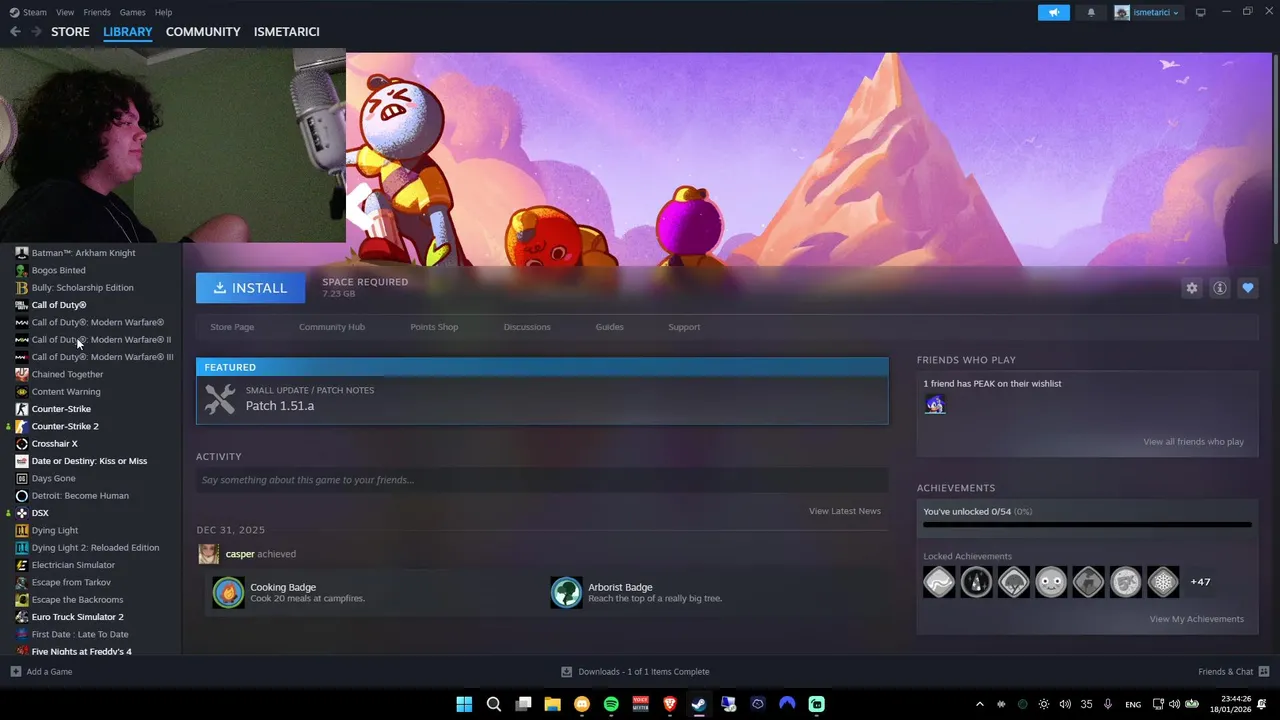This screenshot has height=720, width=1280.
Task: Open the Friends menu
Action: [97, 12]
